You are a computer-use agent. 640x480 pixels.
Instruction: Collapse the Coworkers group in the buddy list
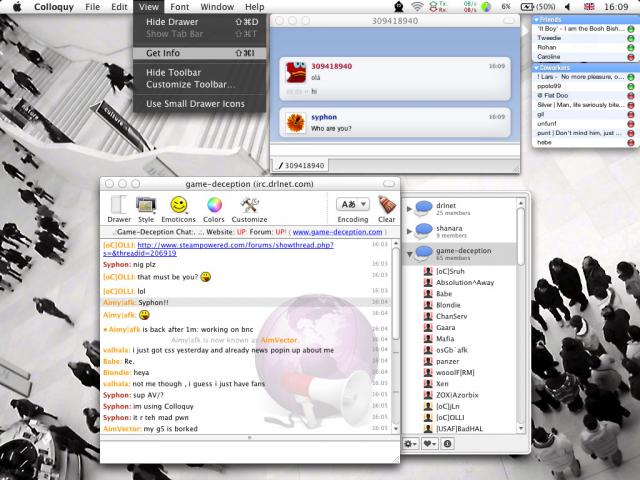(x=536, y=67)
